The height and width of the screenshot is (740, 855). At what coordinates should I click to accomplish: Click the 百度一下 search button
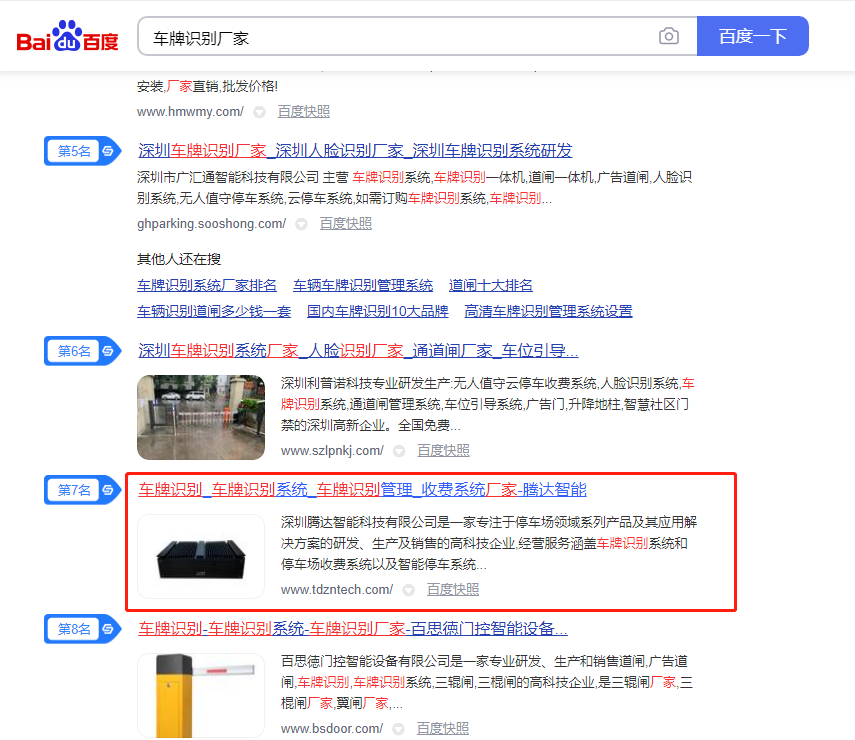(752, 36)
